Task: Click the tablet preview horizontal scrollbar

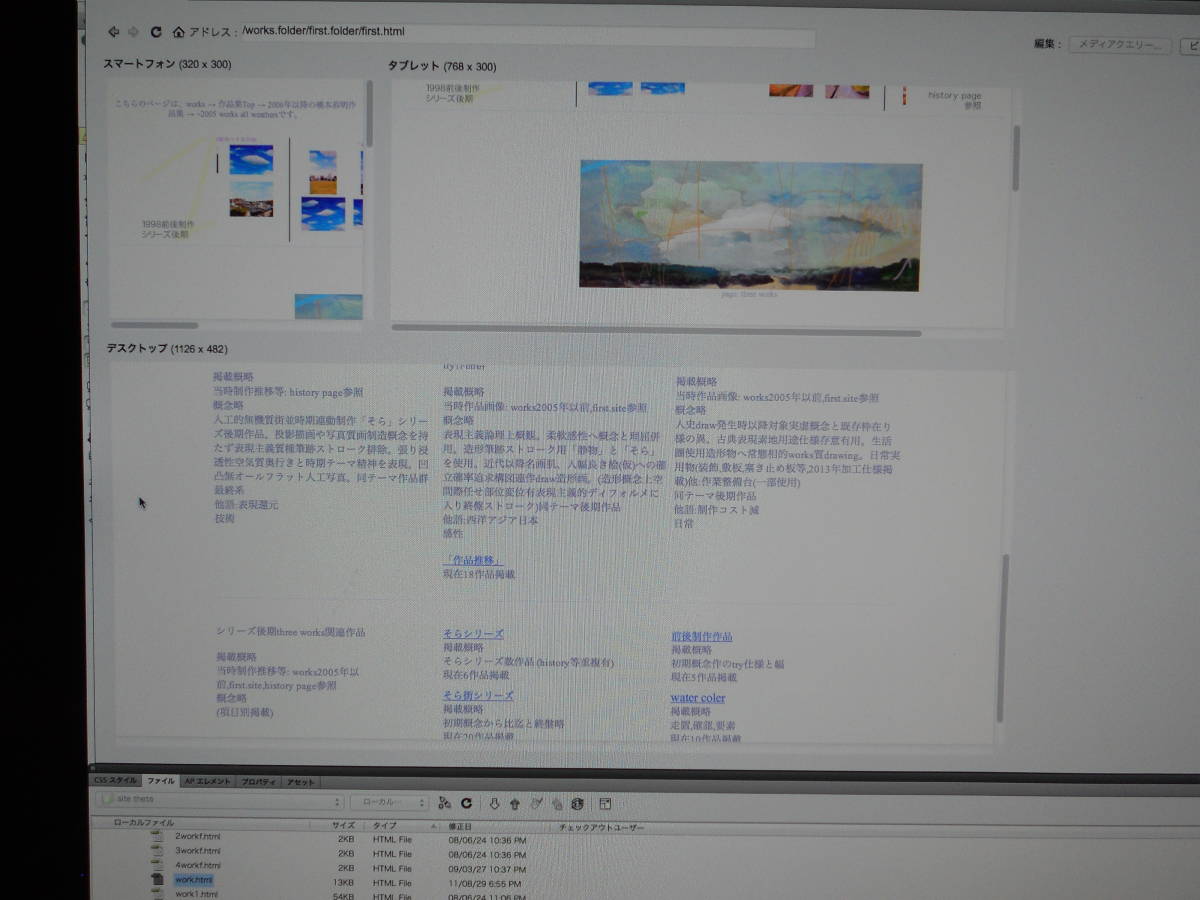Action: (656, 329)
